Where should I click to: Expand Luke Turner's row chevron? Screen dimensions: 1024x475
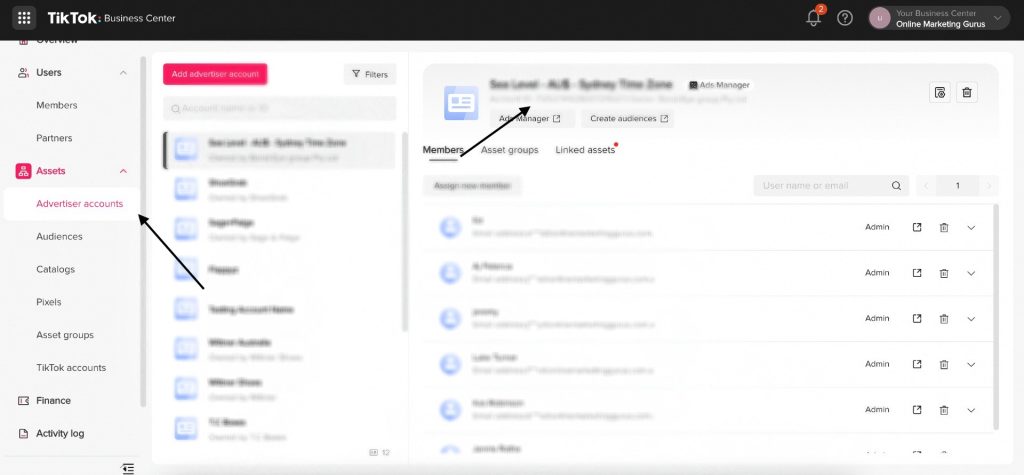(971, 364)
